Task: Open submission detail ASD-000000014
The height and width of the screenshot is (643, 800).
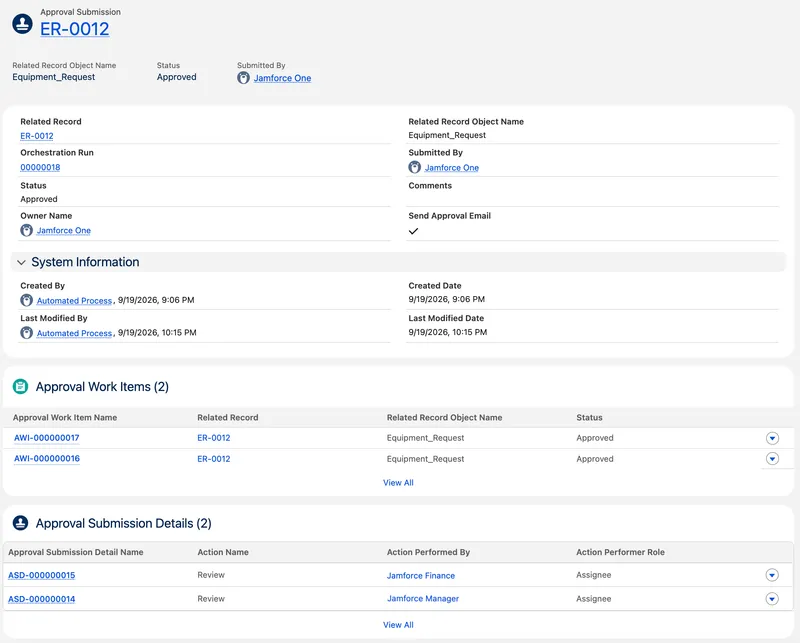Action: (41, 599)
